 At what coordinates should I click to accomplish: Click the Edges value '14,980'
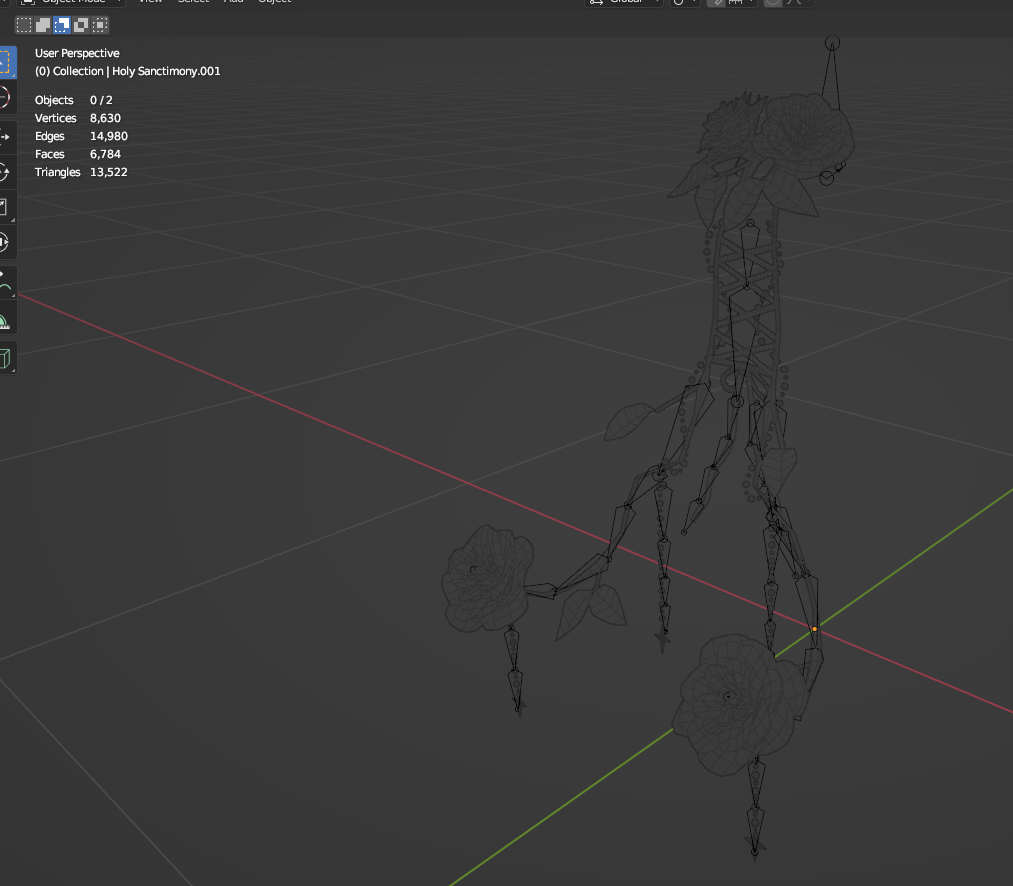pos(109,136)
